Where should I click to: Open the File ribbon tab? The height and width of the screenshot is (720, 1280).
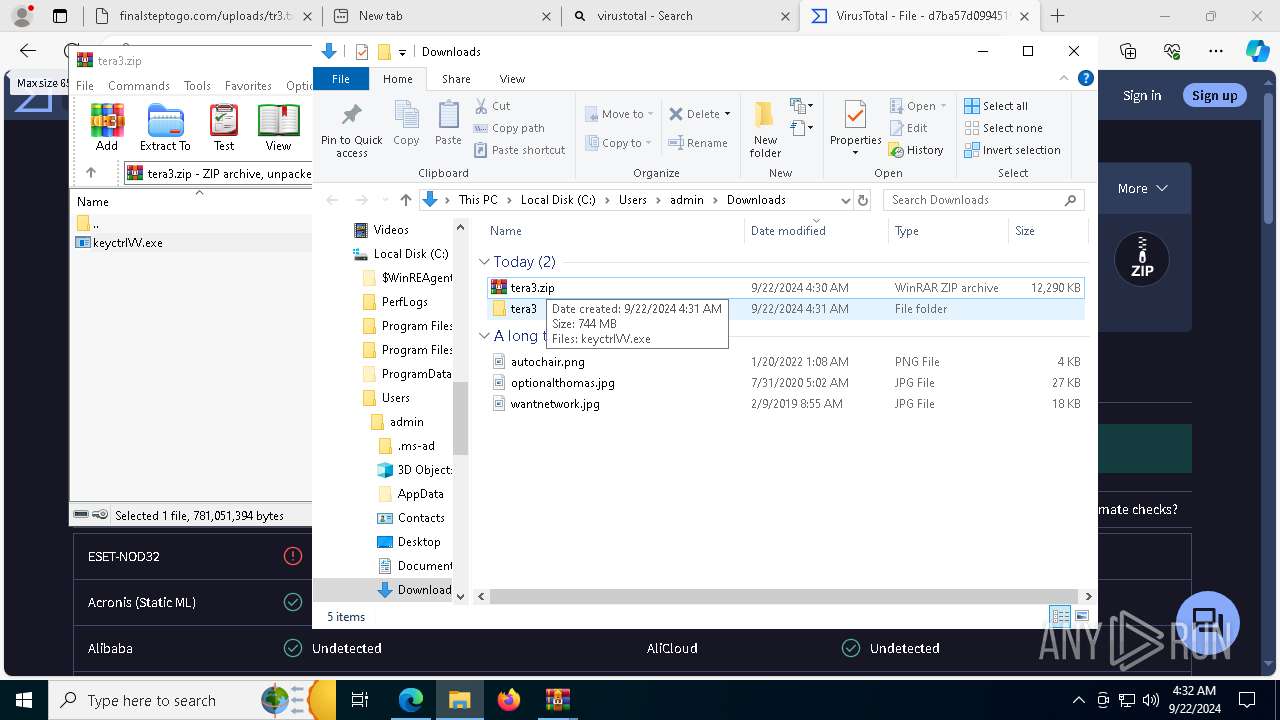point(341,79)
